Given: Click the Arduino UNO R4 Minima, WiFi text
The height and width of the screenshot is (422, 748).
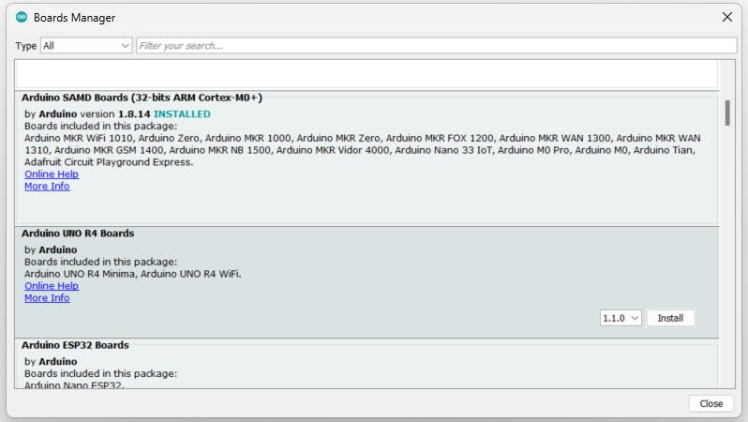Looking at the screenshot, I should (133, 274).
